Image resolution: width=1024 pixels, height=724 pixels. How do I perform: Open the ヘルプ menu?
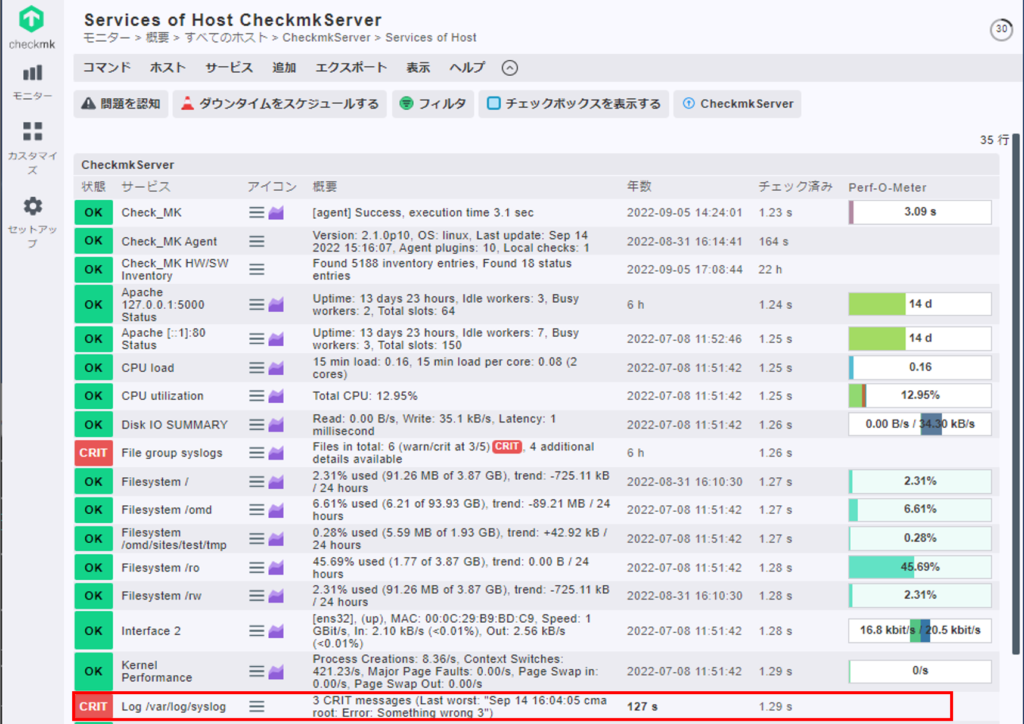point(467,68)
